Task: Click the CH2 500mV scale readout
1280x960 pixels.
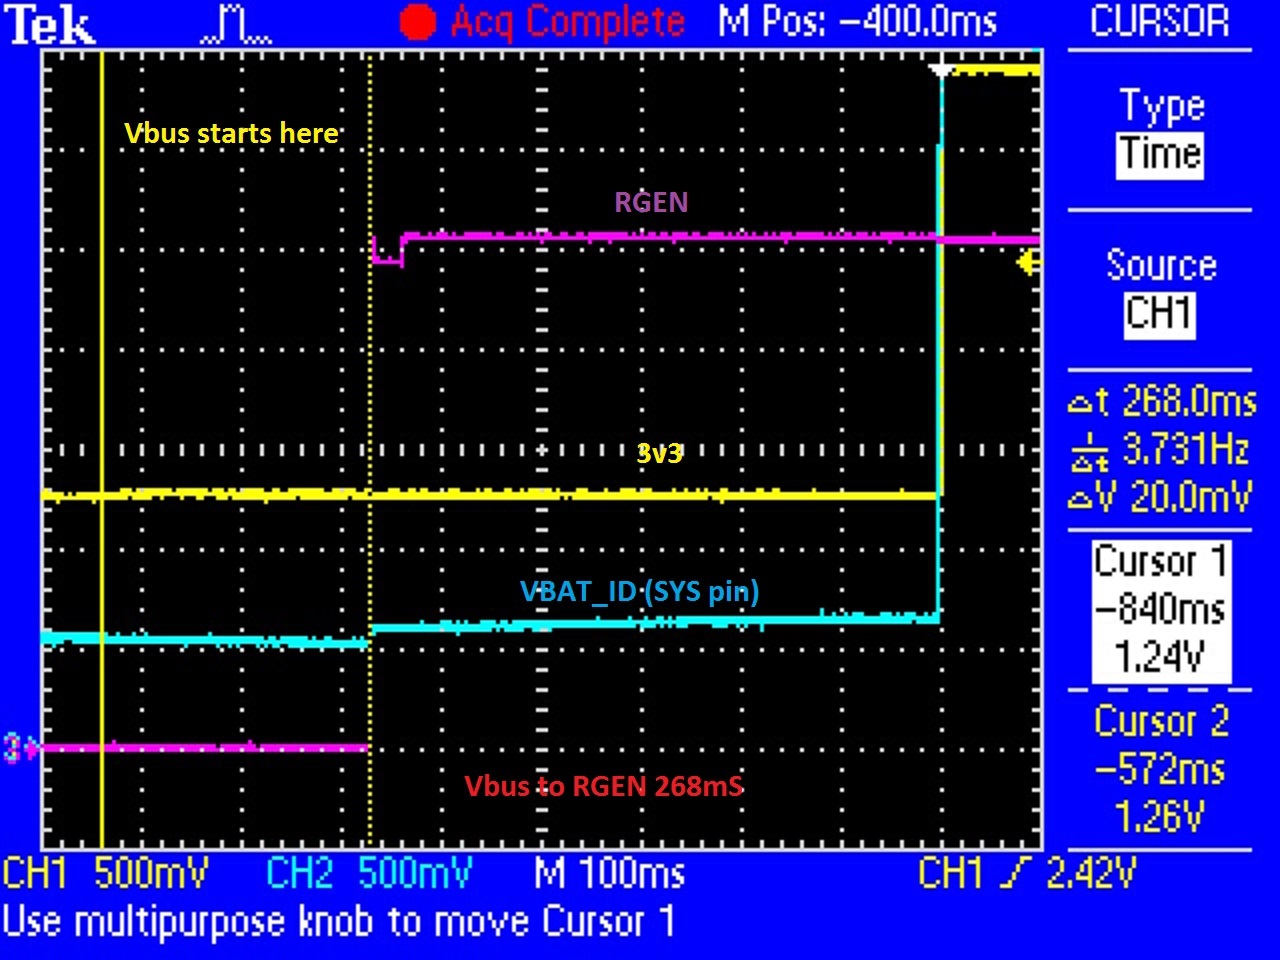Action: pyautogui.click(x=368, y=875)
